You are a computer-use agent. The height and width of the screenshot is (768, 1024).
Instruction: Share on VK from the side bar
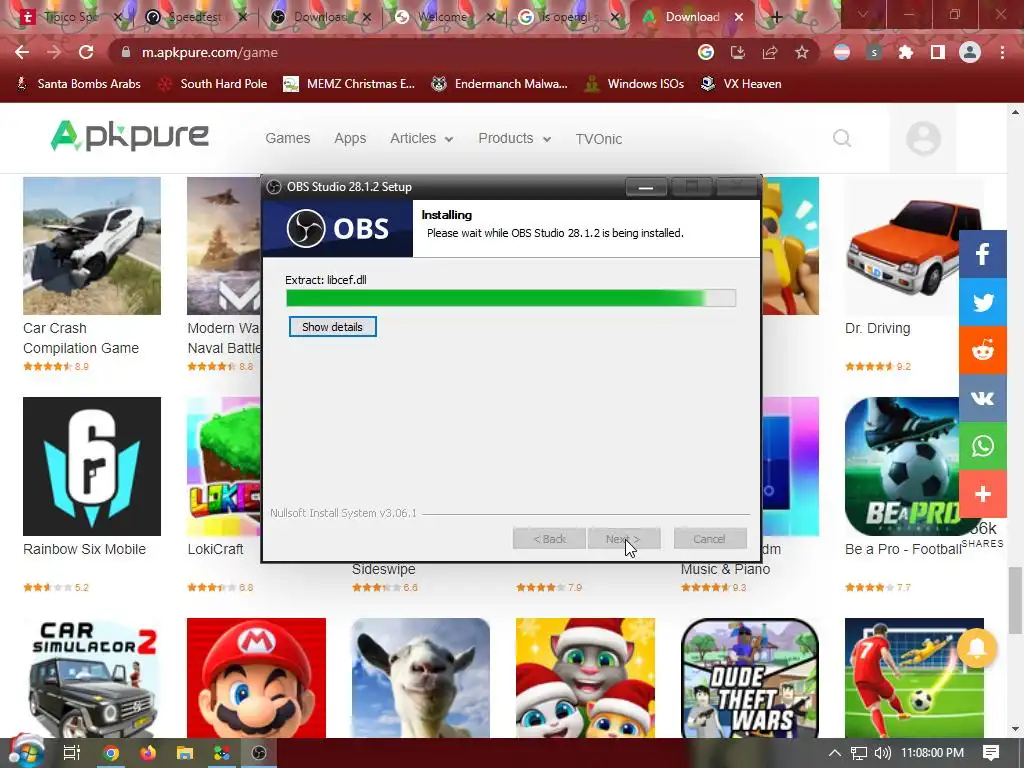click(x=982, y=398)
